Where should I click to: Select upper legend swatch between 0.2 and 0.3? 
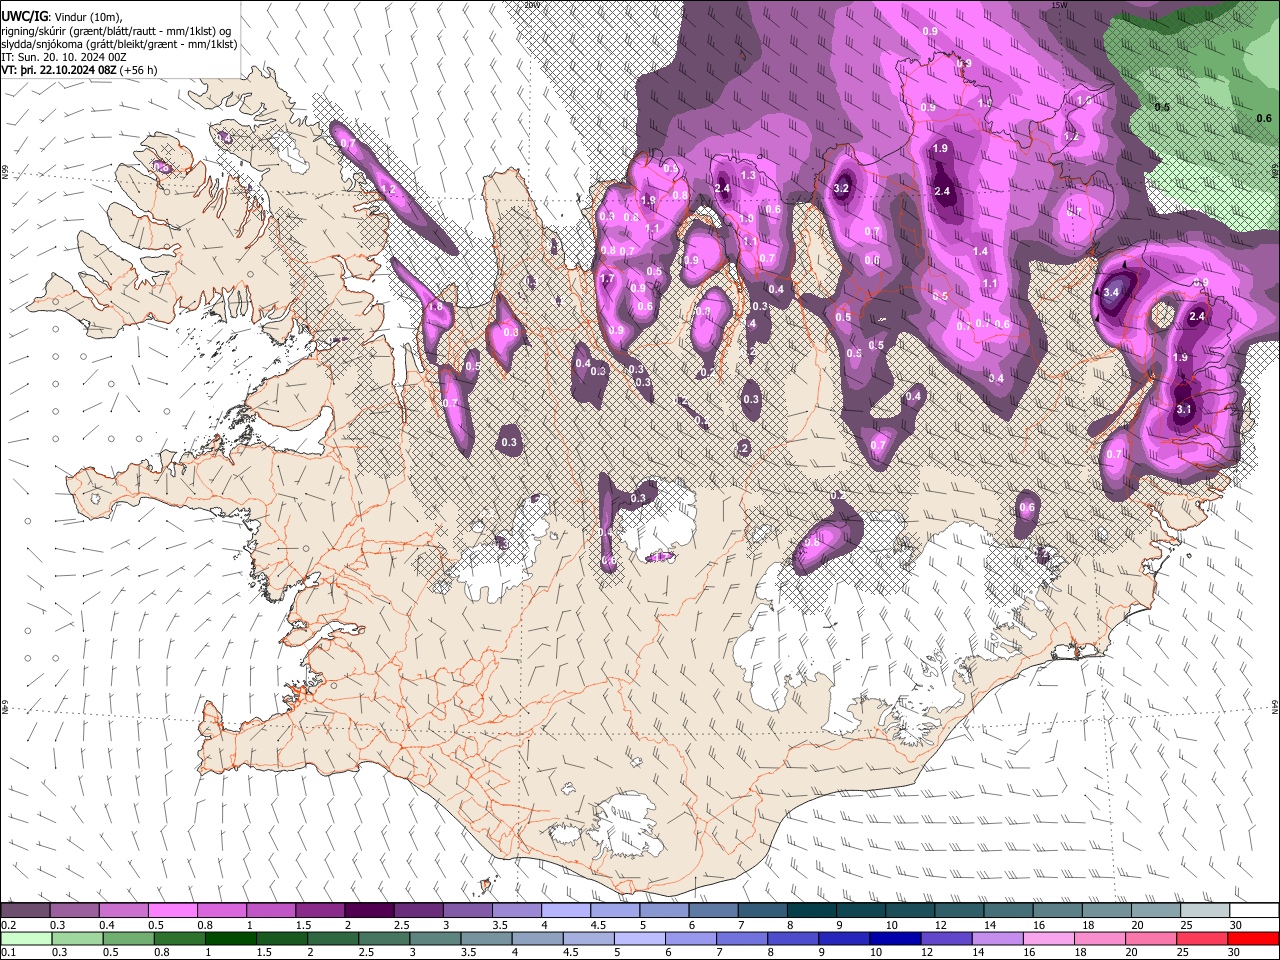click(25, 911)
